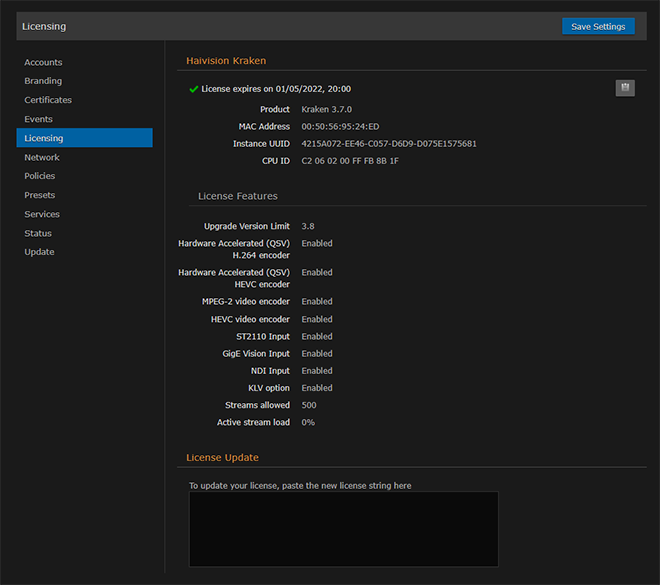Click the Instance UUID value text
660x585 pixels.
[x=388, y=144]
